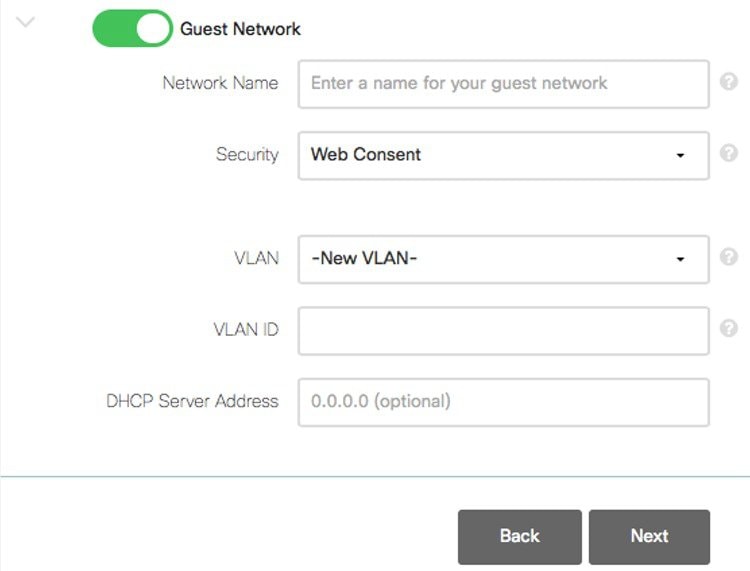Click the VLAN label beside the dropdown
Image resolution: width=750 pixels, height=571 pixels.
click(x=256, y=258)
